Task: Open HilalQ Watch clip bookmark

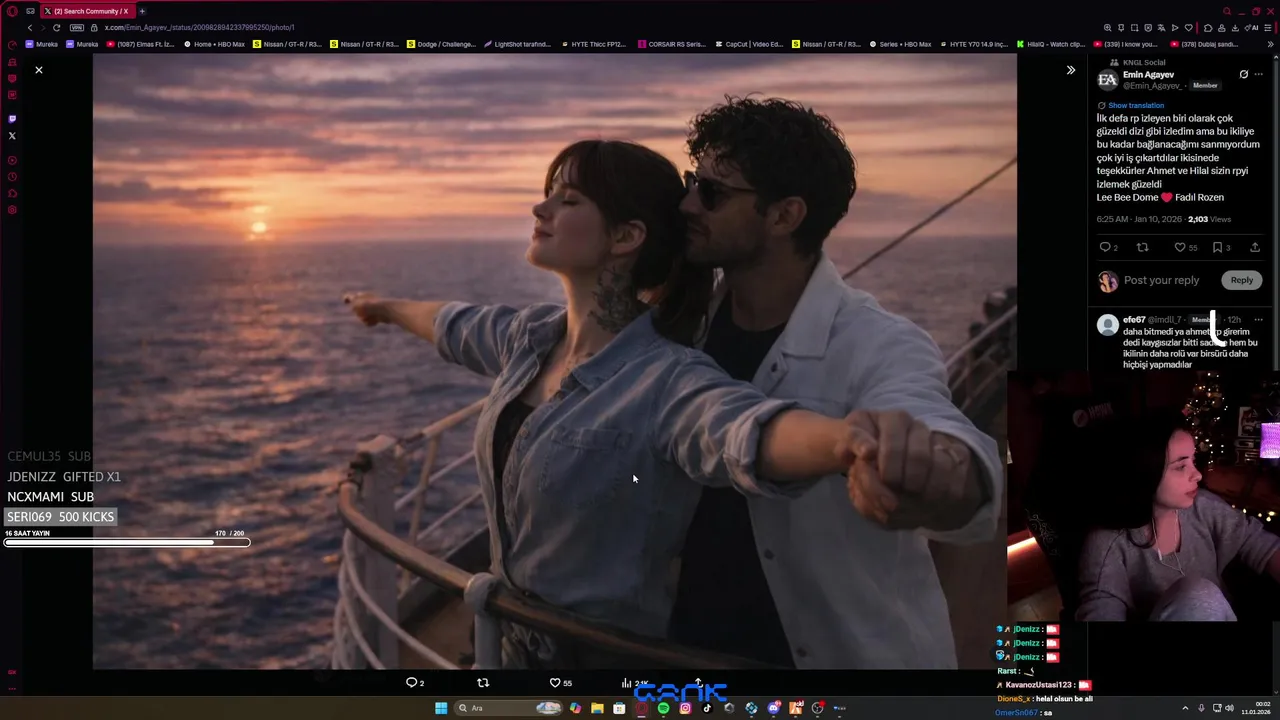Action: click(x=1050, y=44)
